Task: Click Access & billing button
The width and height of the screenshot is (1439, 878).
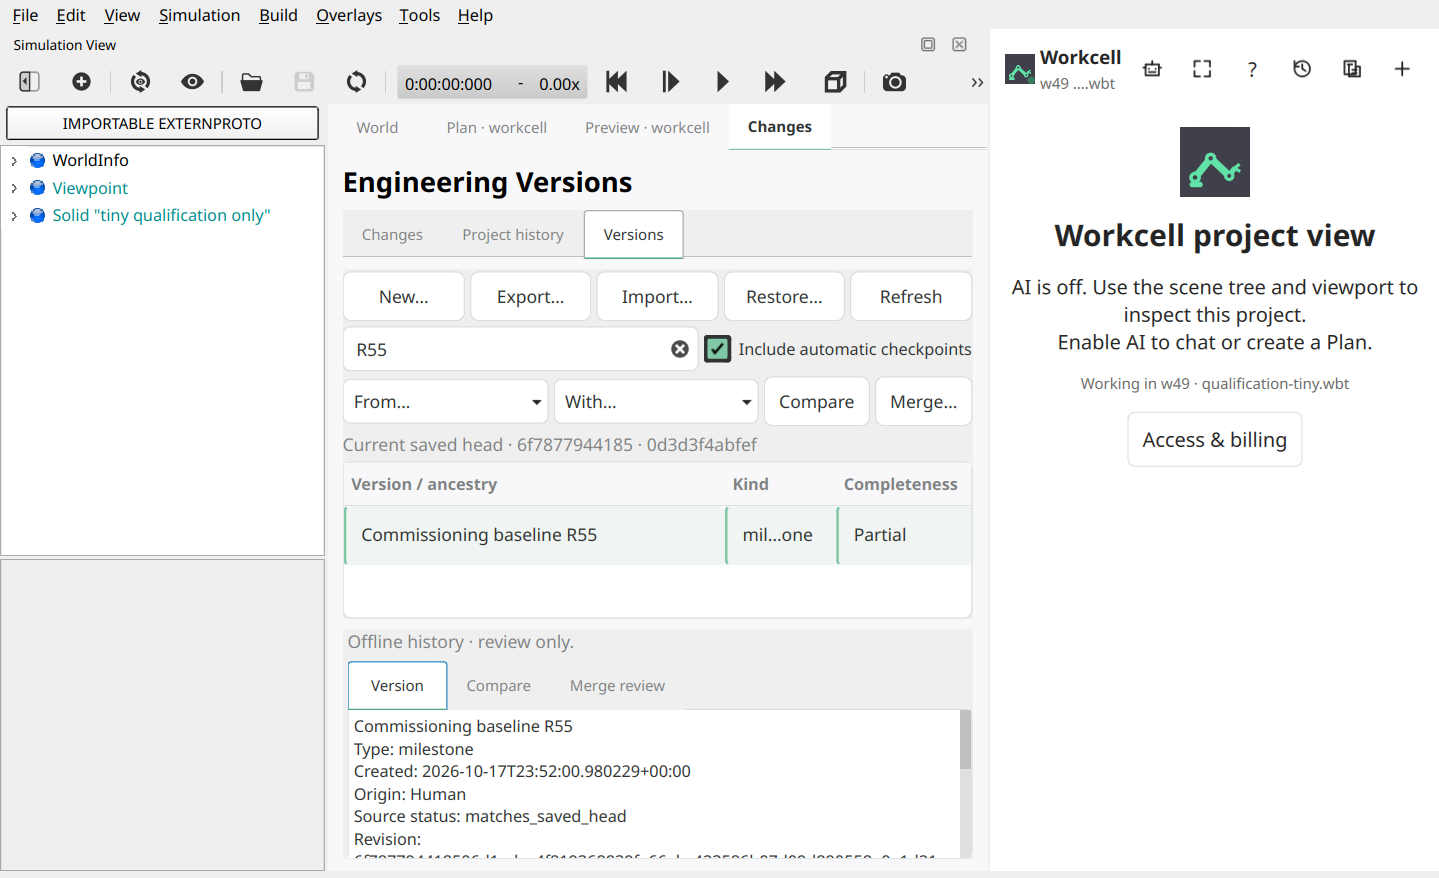Action: tap(1215, 440)
